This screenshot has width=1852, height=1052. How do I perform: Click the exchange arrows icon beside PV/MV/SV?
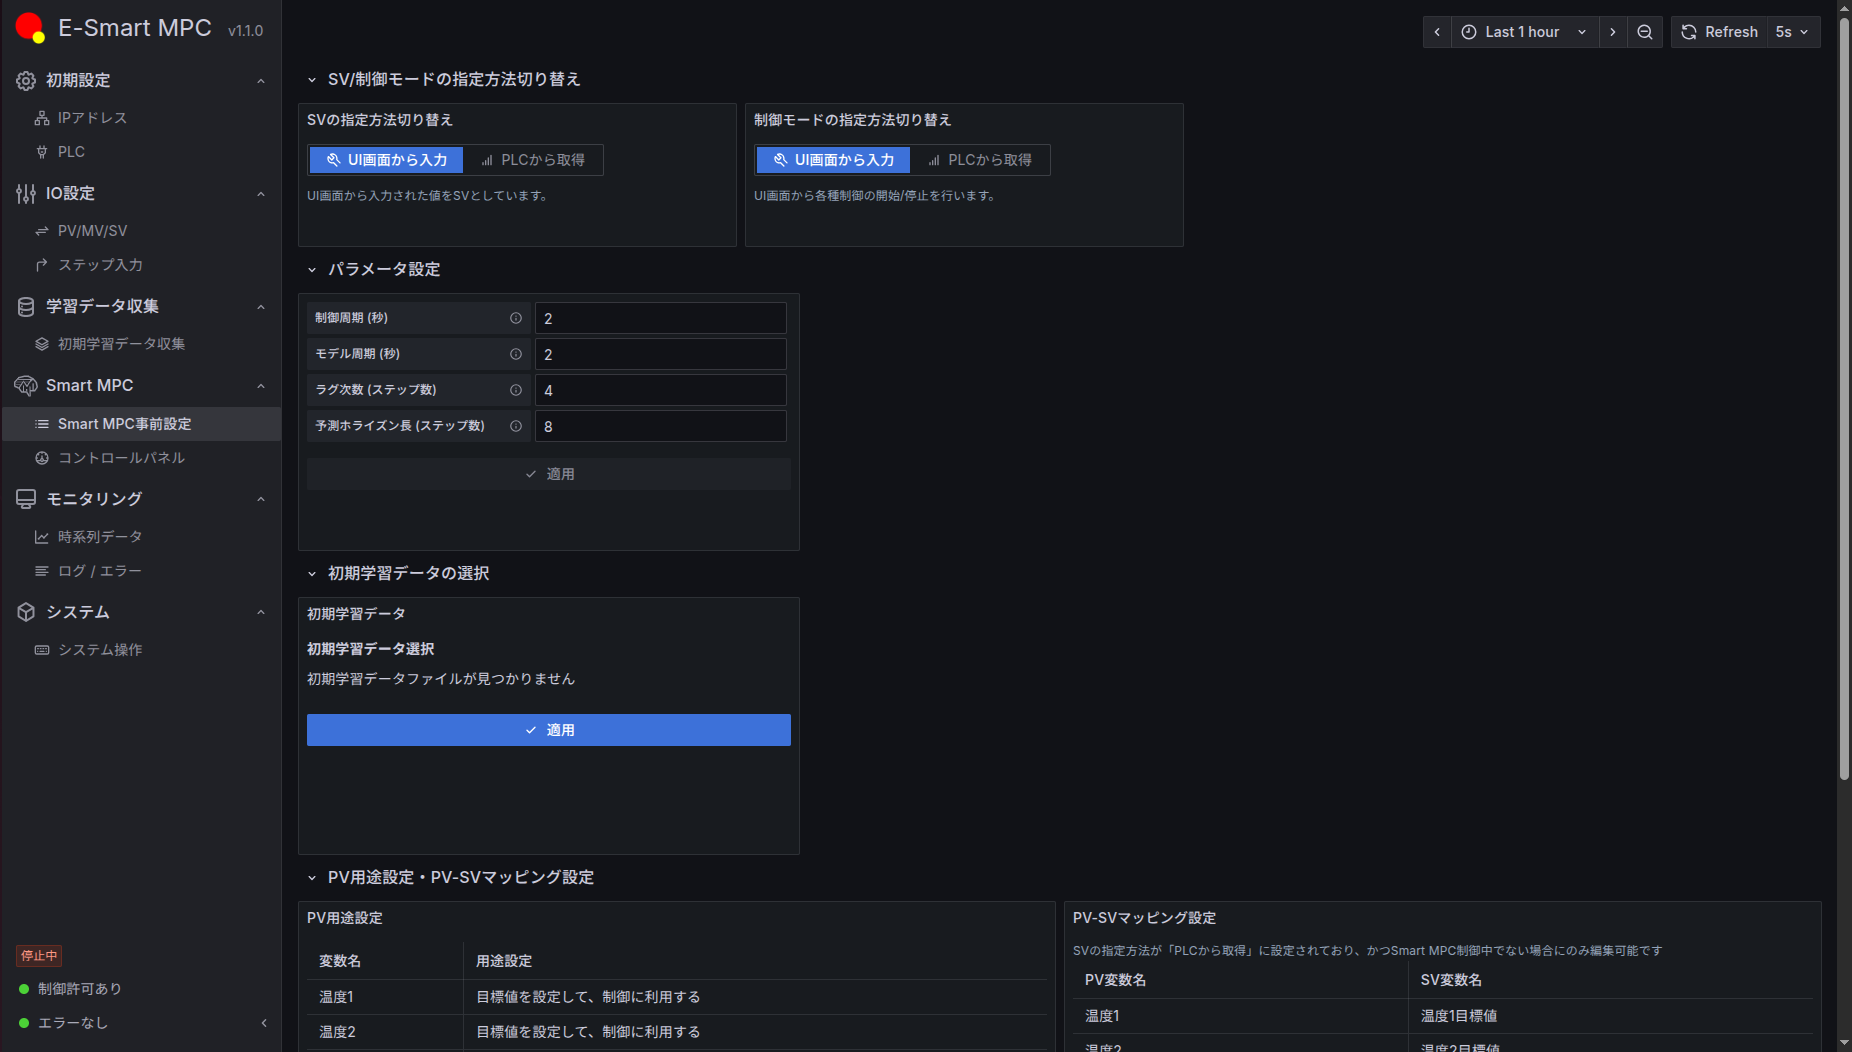[42, 231]
